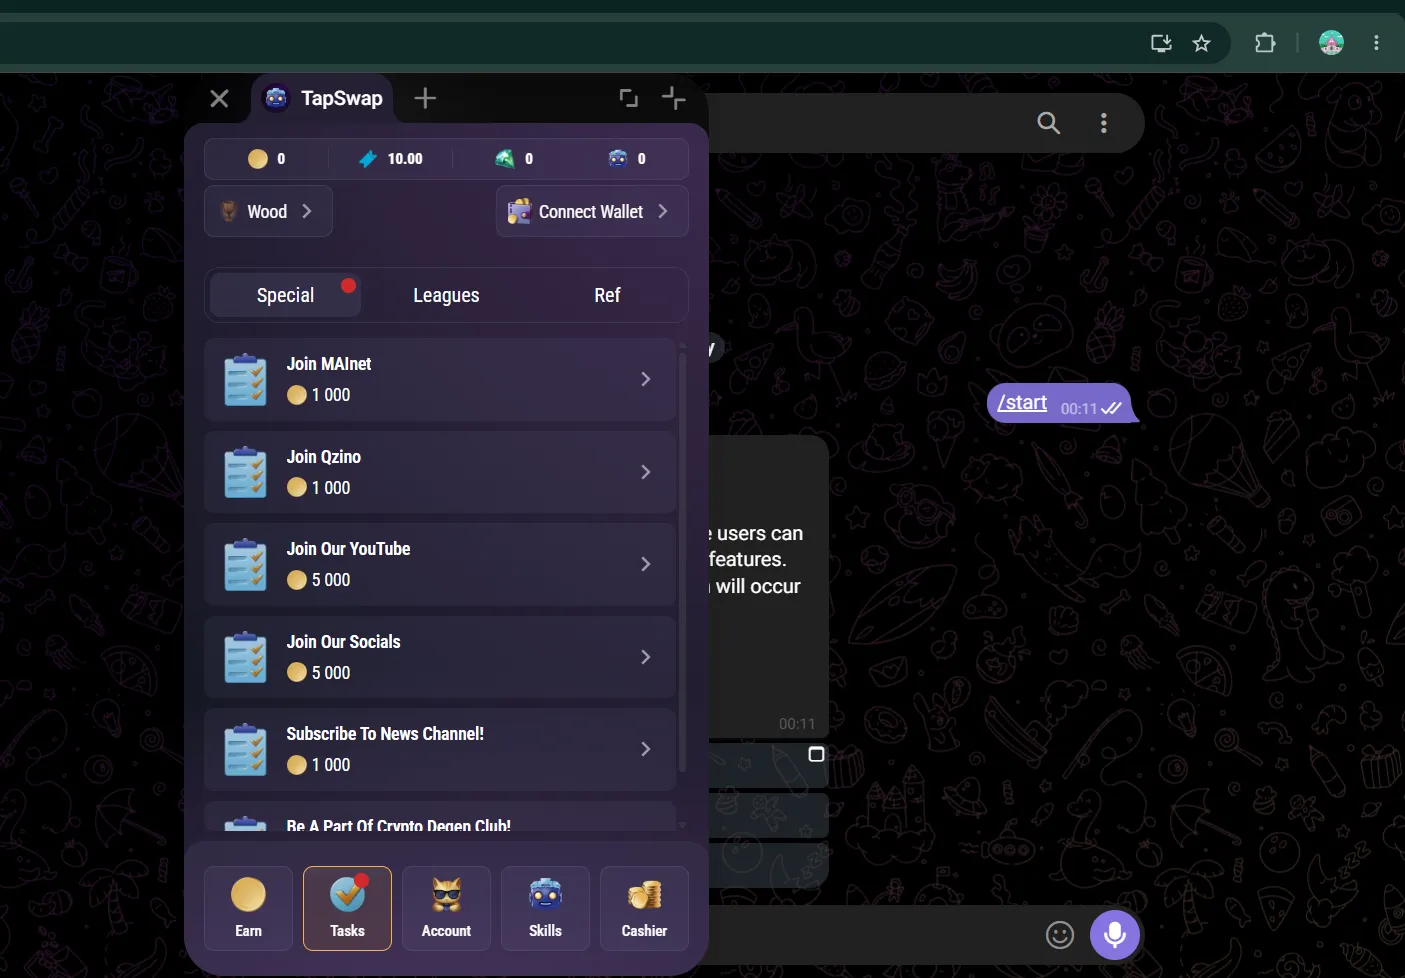The height and width of the screenshot is (978, 1405).
Task: Search the Telegram chat with magnifier icon
Action: point(1048,123)
